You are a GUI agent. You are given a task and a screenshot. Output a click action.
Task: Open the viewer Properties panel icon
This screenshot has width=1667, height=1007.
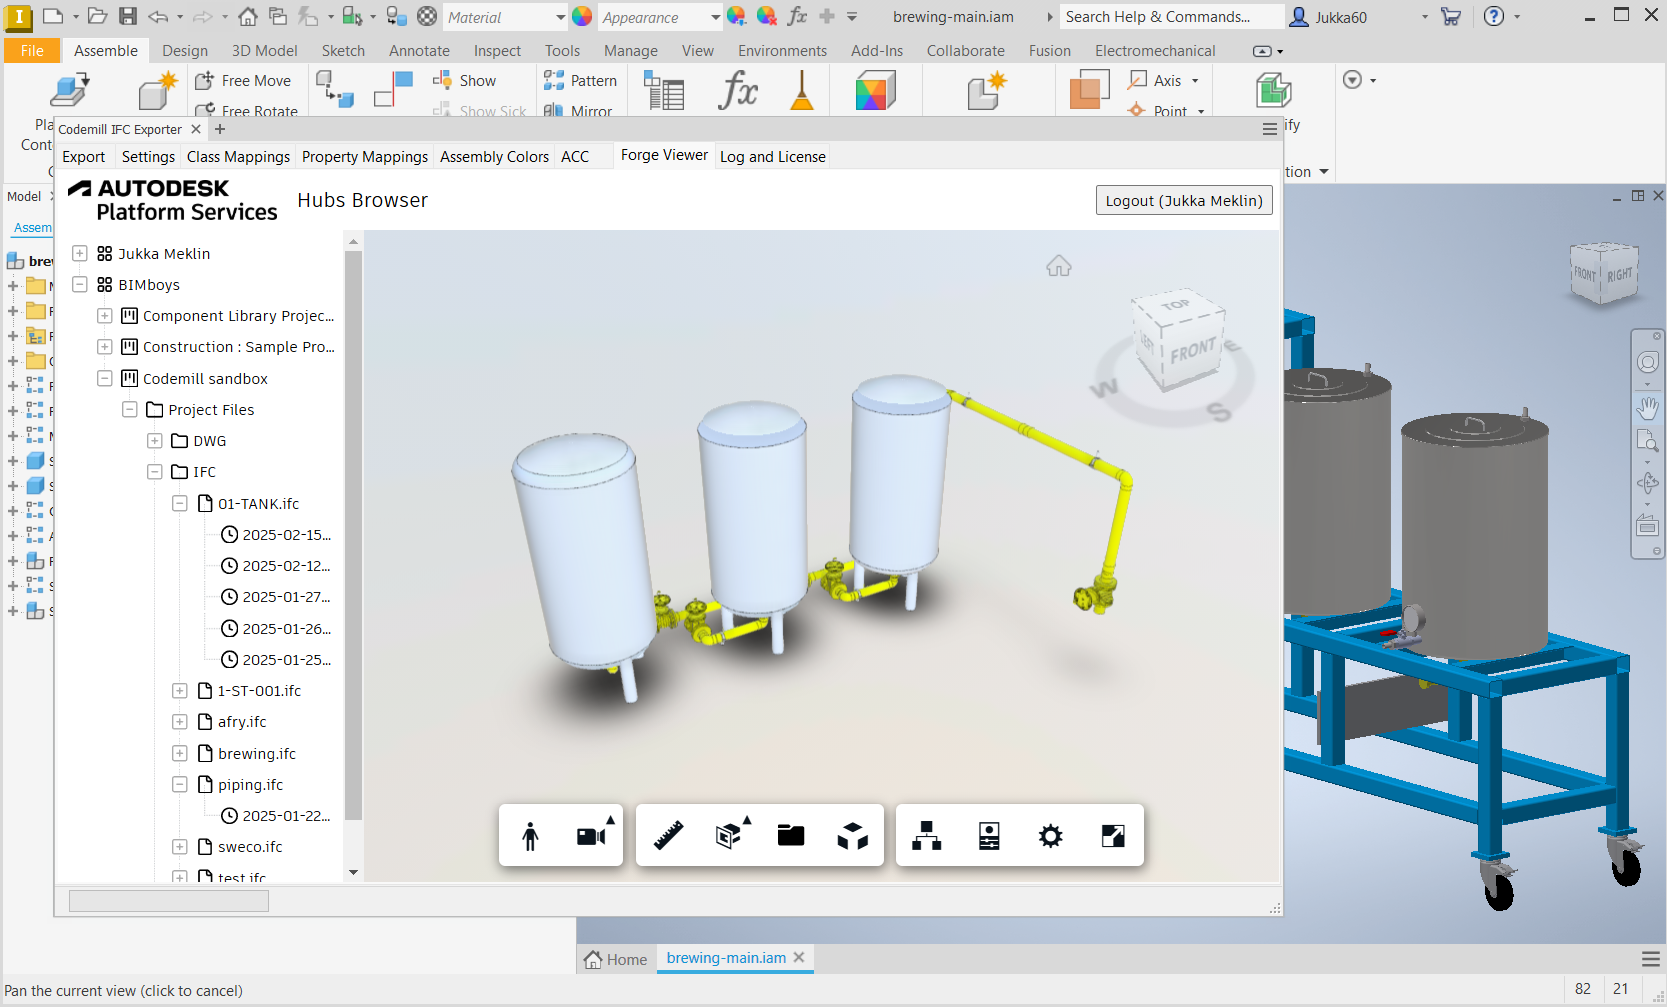point(989,836)
